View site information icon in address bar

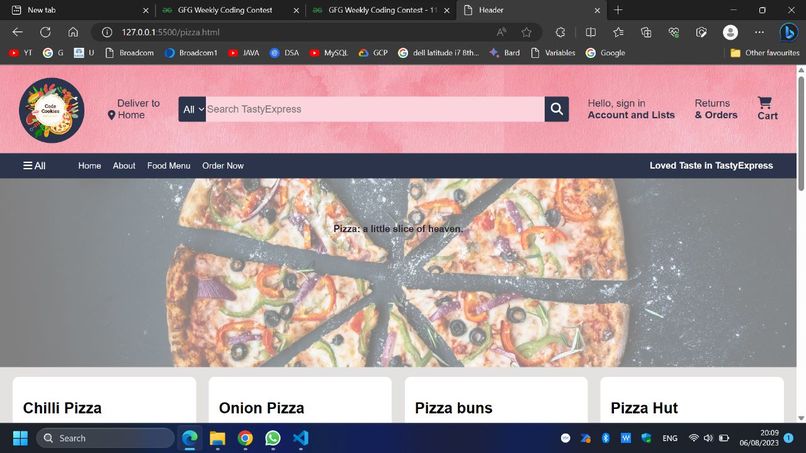point(107,32)
